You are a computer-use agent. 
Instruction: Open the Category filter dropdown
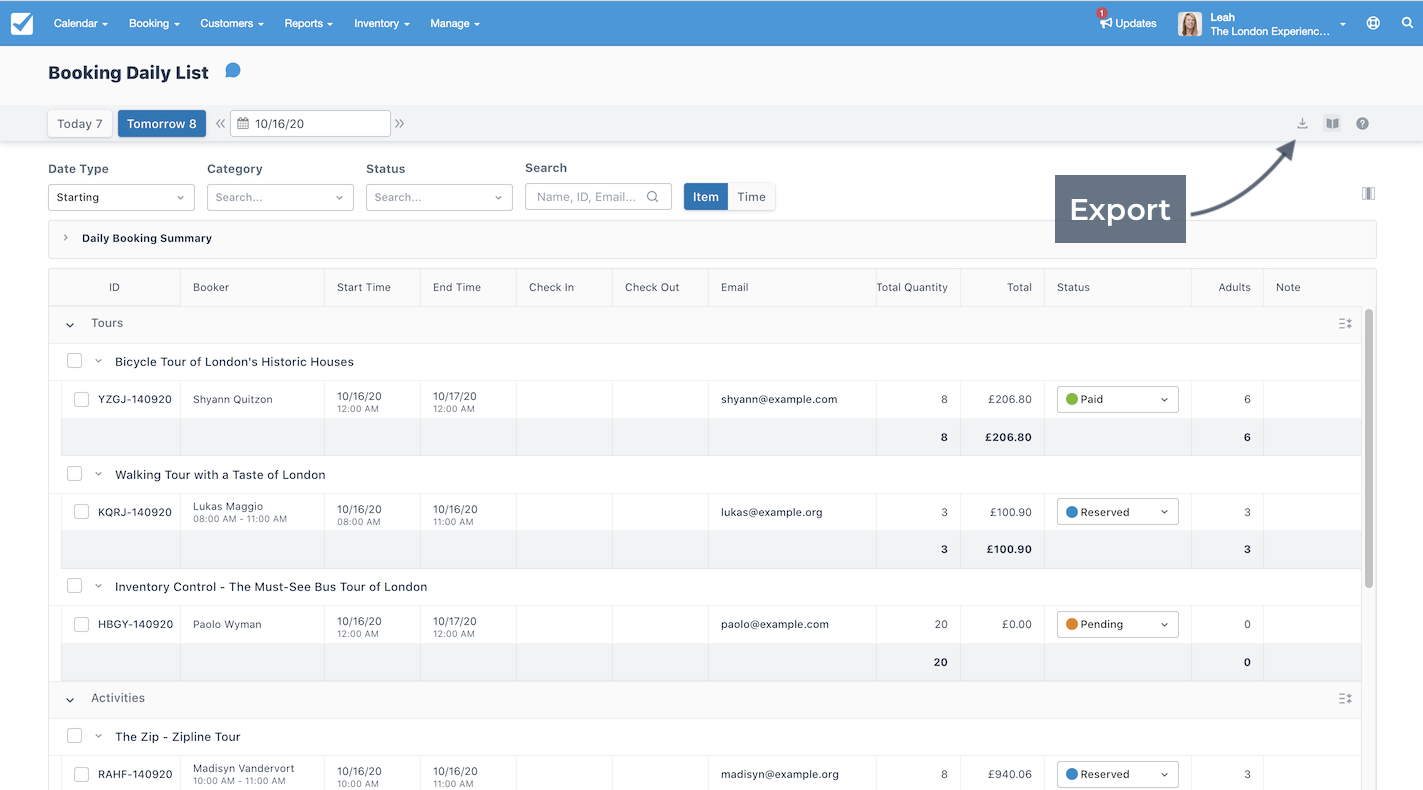(280, 197)
